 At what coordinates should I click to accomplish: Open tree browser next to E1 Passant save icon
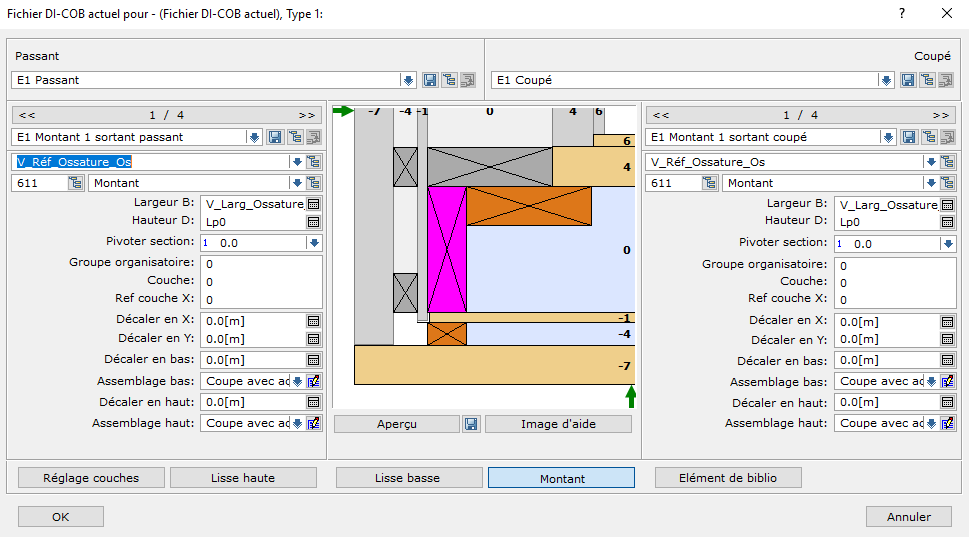pos(449,80)
